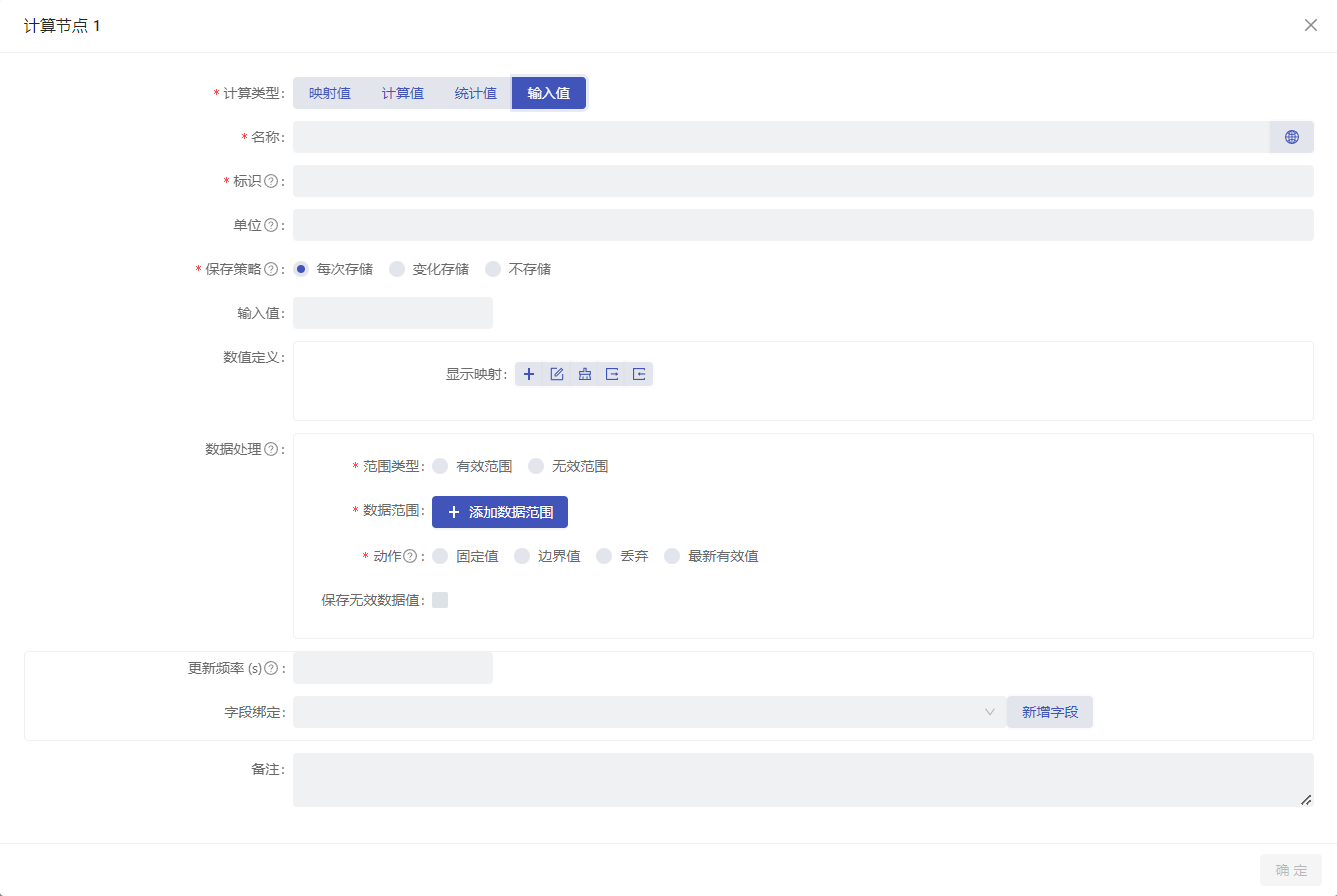The height and width of the screenshot is (896, 1337).
Task: Toggle the 保存无效数据值 checkbox
Action: pos(440,600)
